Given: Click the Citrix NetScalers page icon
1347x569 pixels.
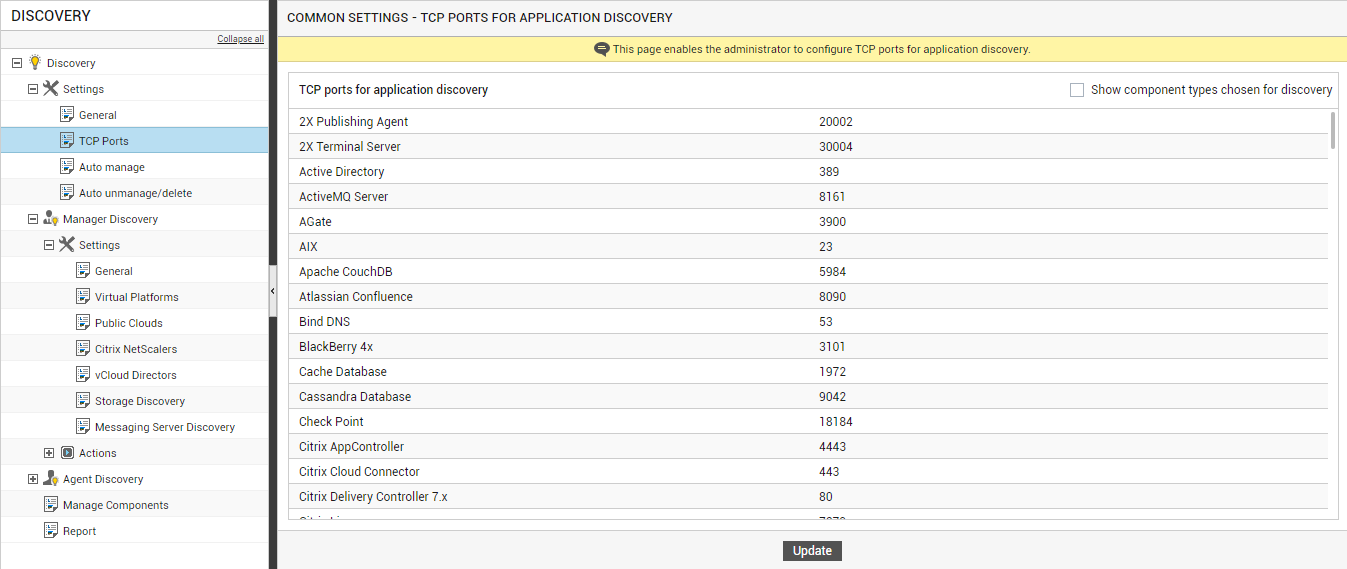Looking at the screenshot, I should tap(83, 348).
